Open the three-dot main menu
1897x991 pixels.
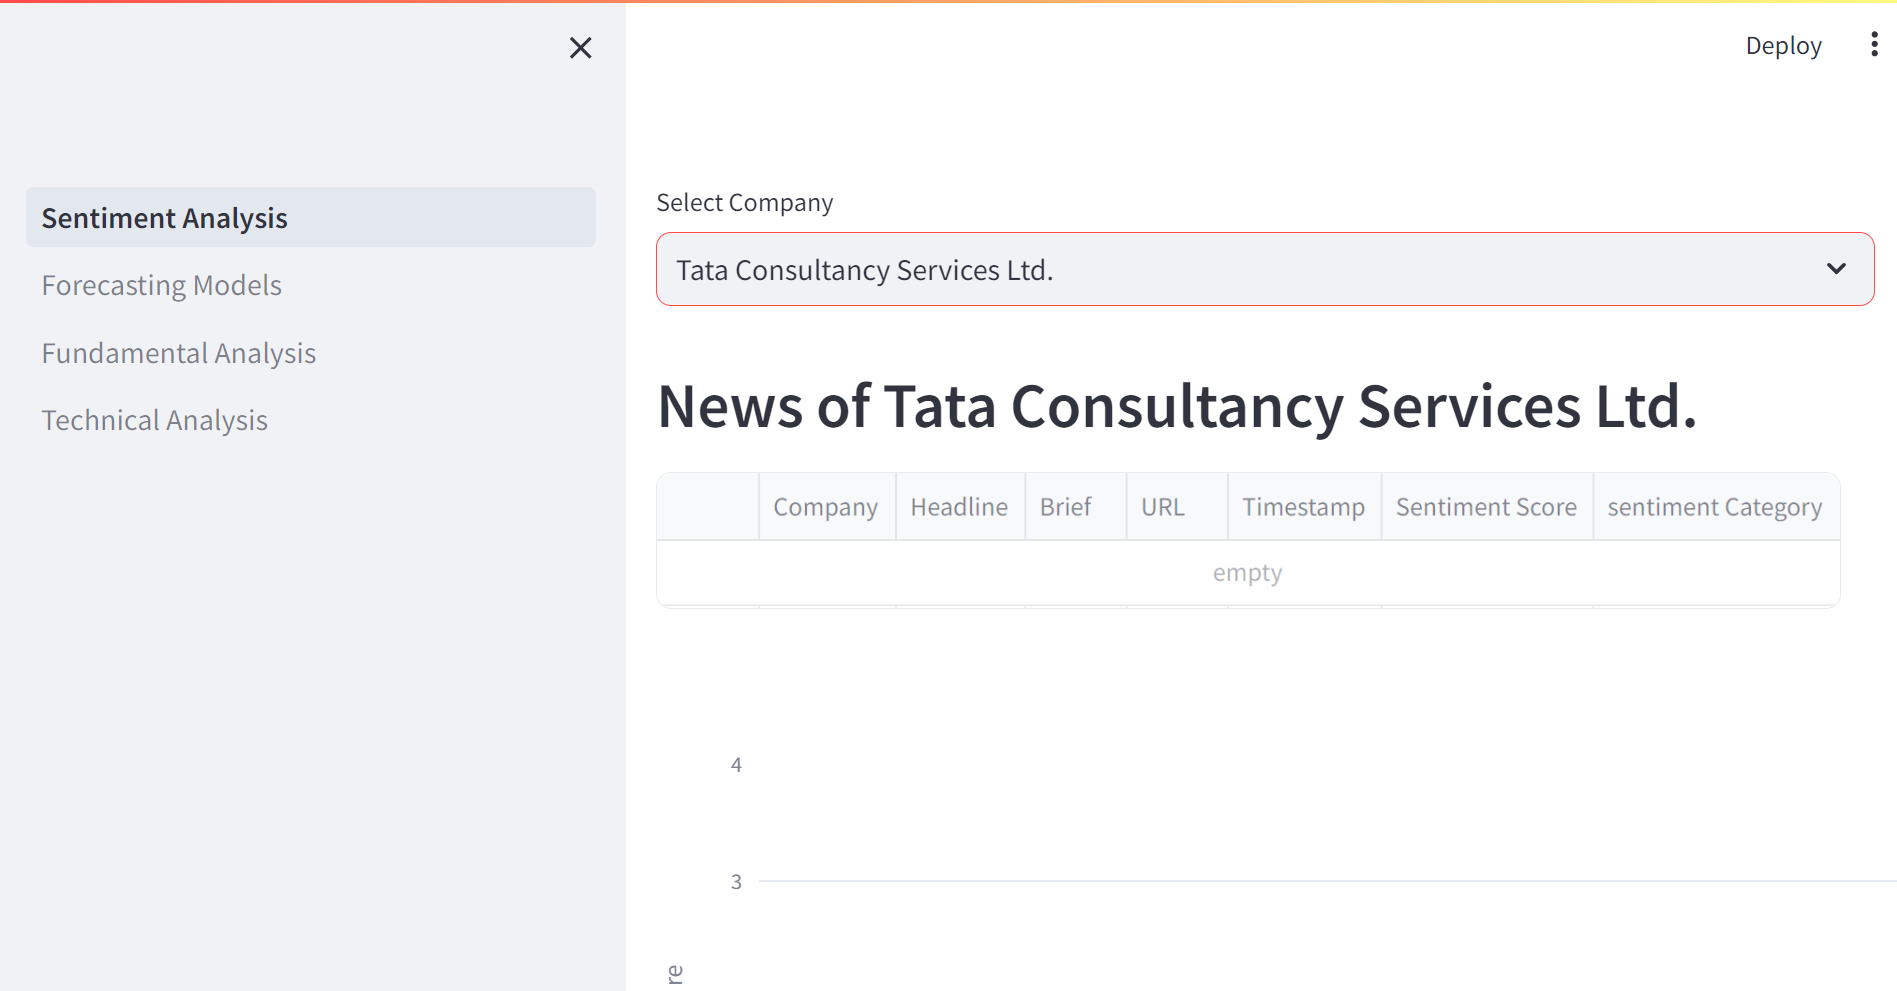pos(1874,45)
